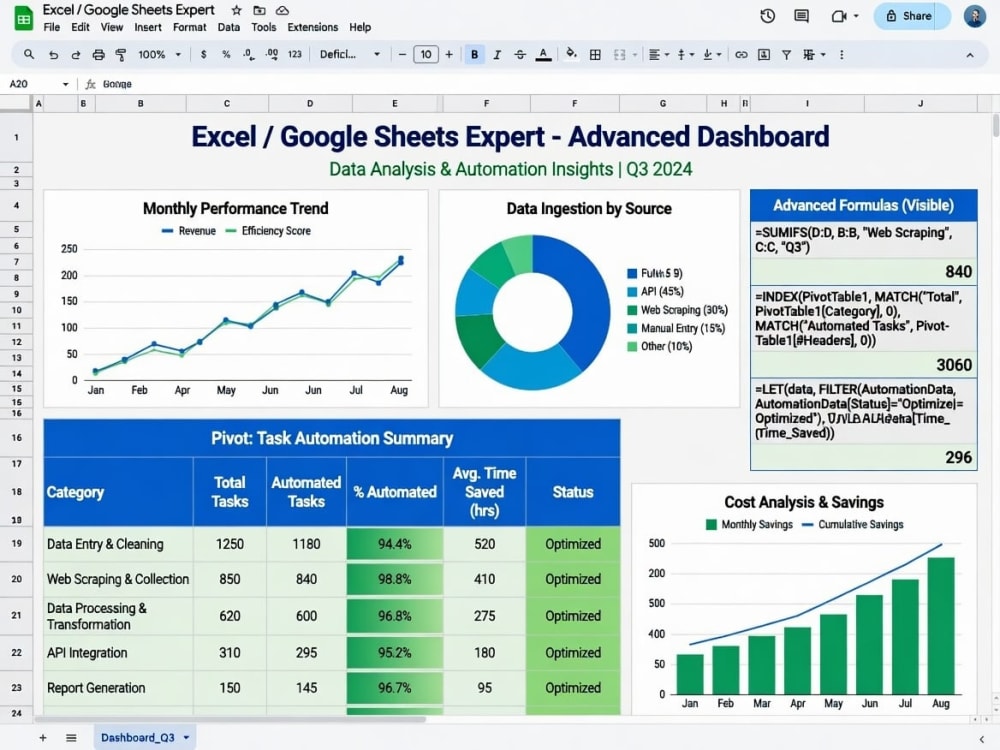This screenshot has width=1000, height=750.
Task: Print the spreadsheet
Action: click(x=98, y=55)
